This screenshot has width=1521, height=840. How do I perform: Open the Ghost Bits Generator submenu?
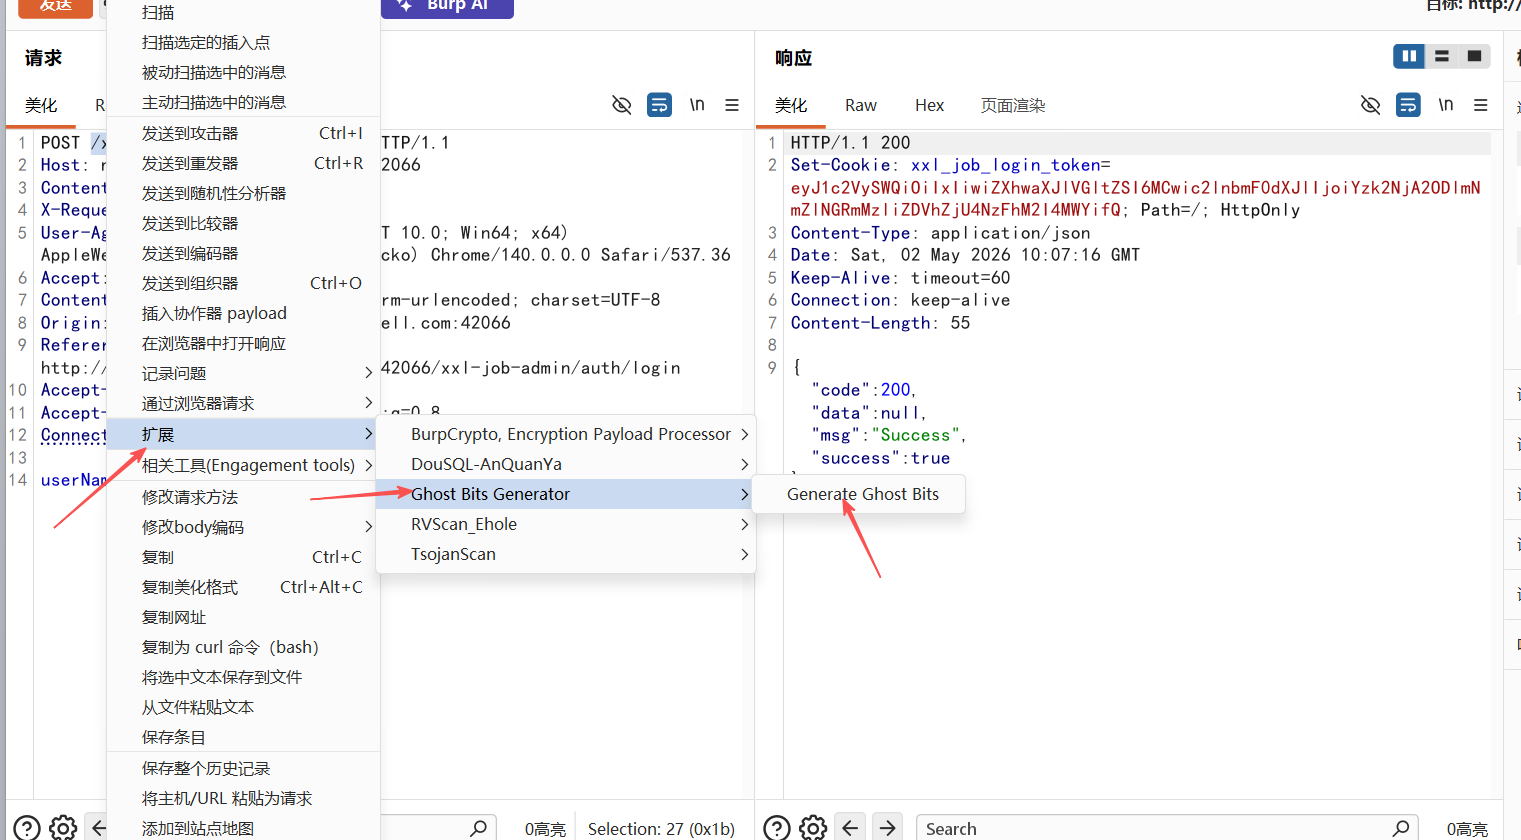566,494
